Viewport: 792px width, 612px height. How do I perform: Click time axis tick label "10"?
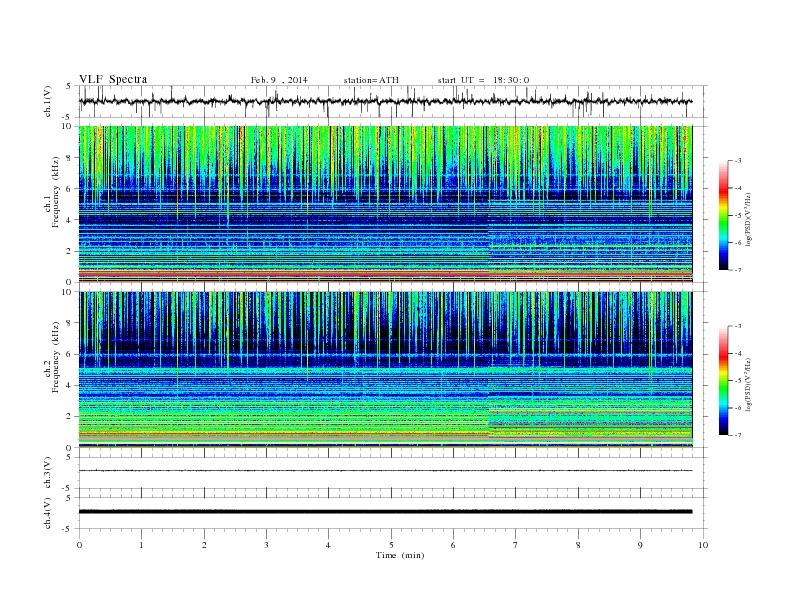pyautogui.click(x=703, y=545)
